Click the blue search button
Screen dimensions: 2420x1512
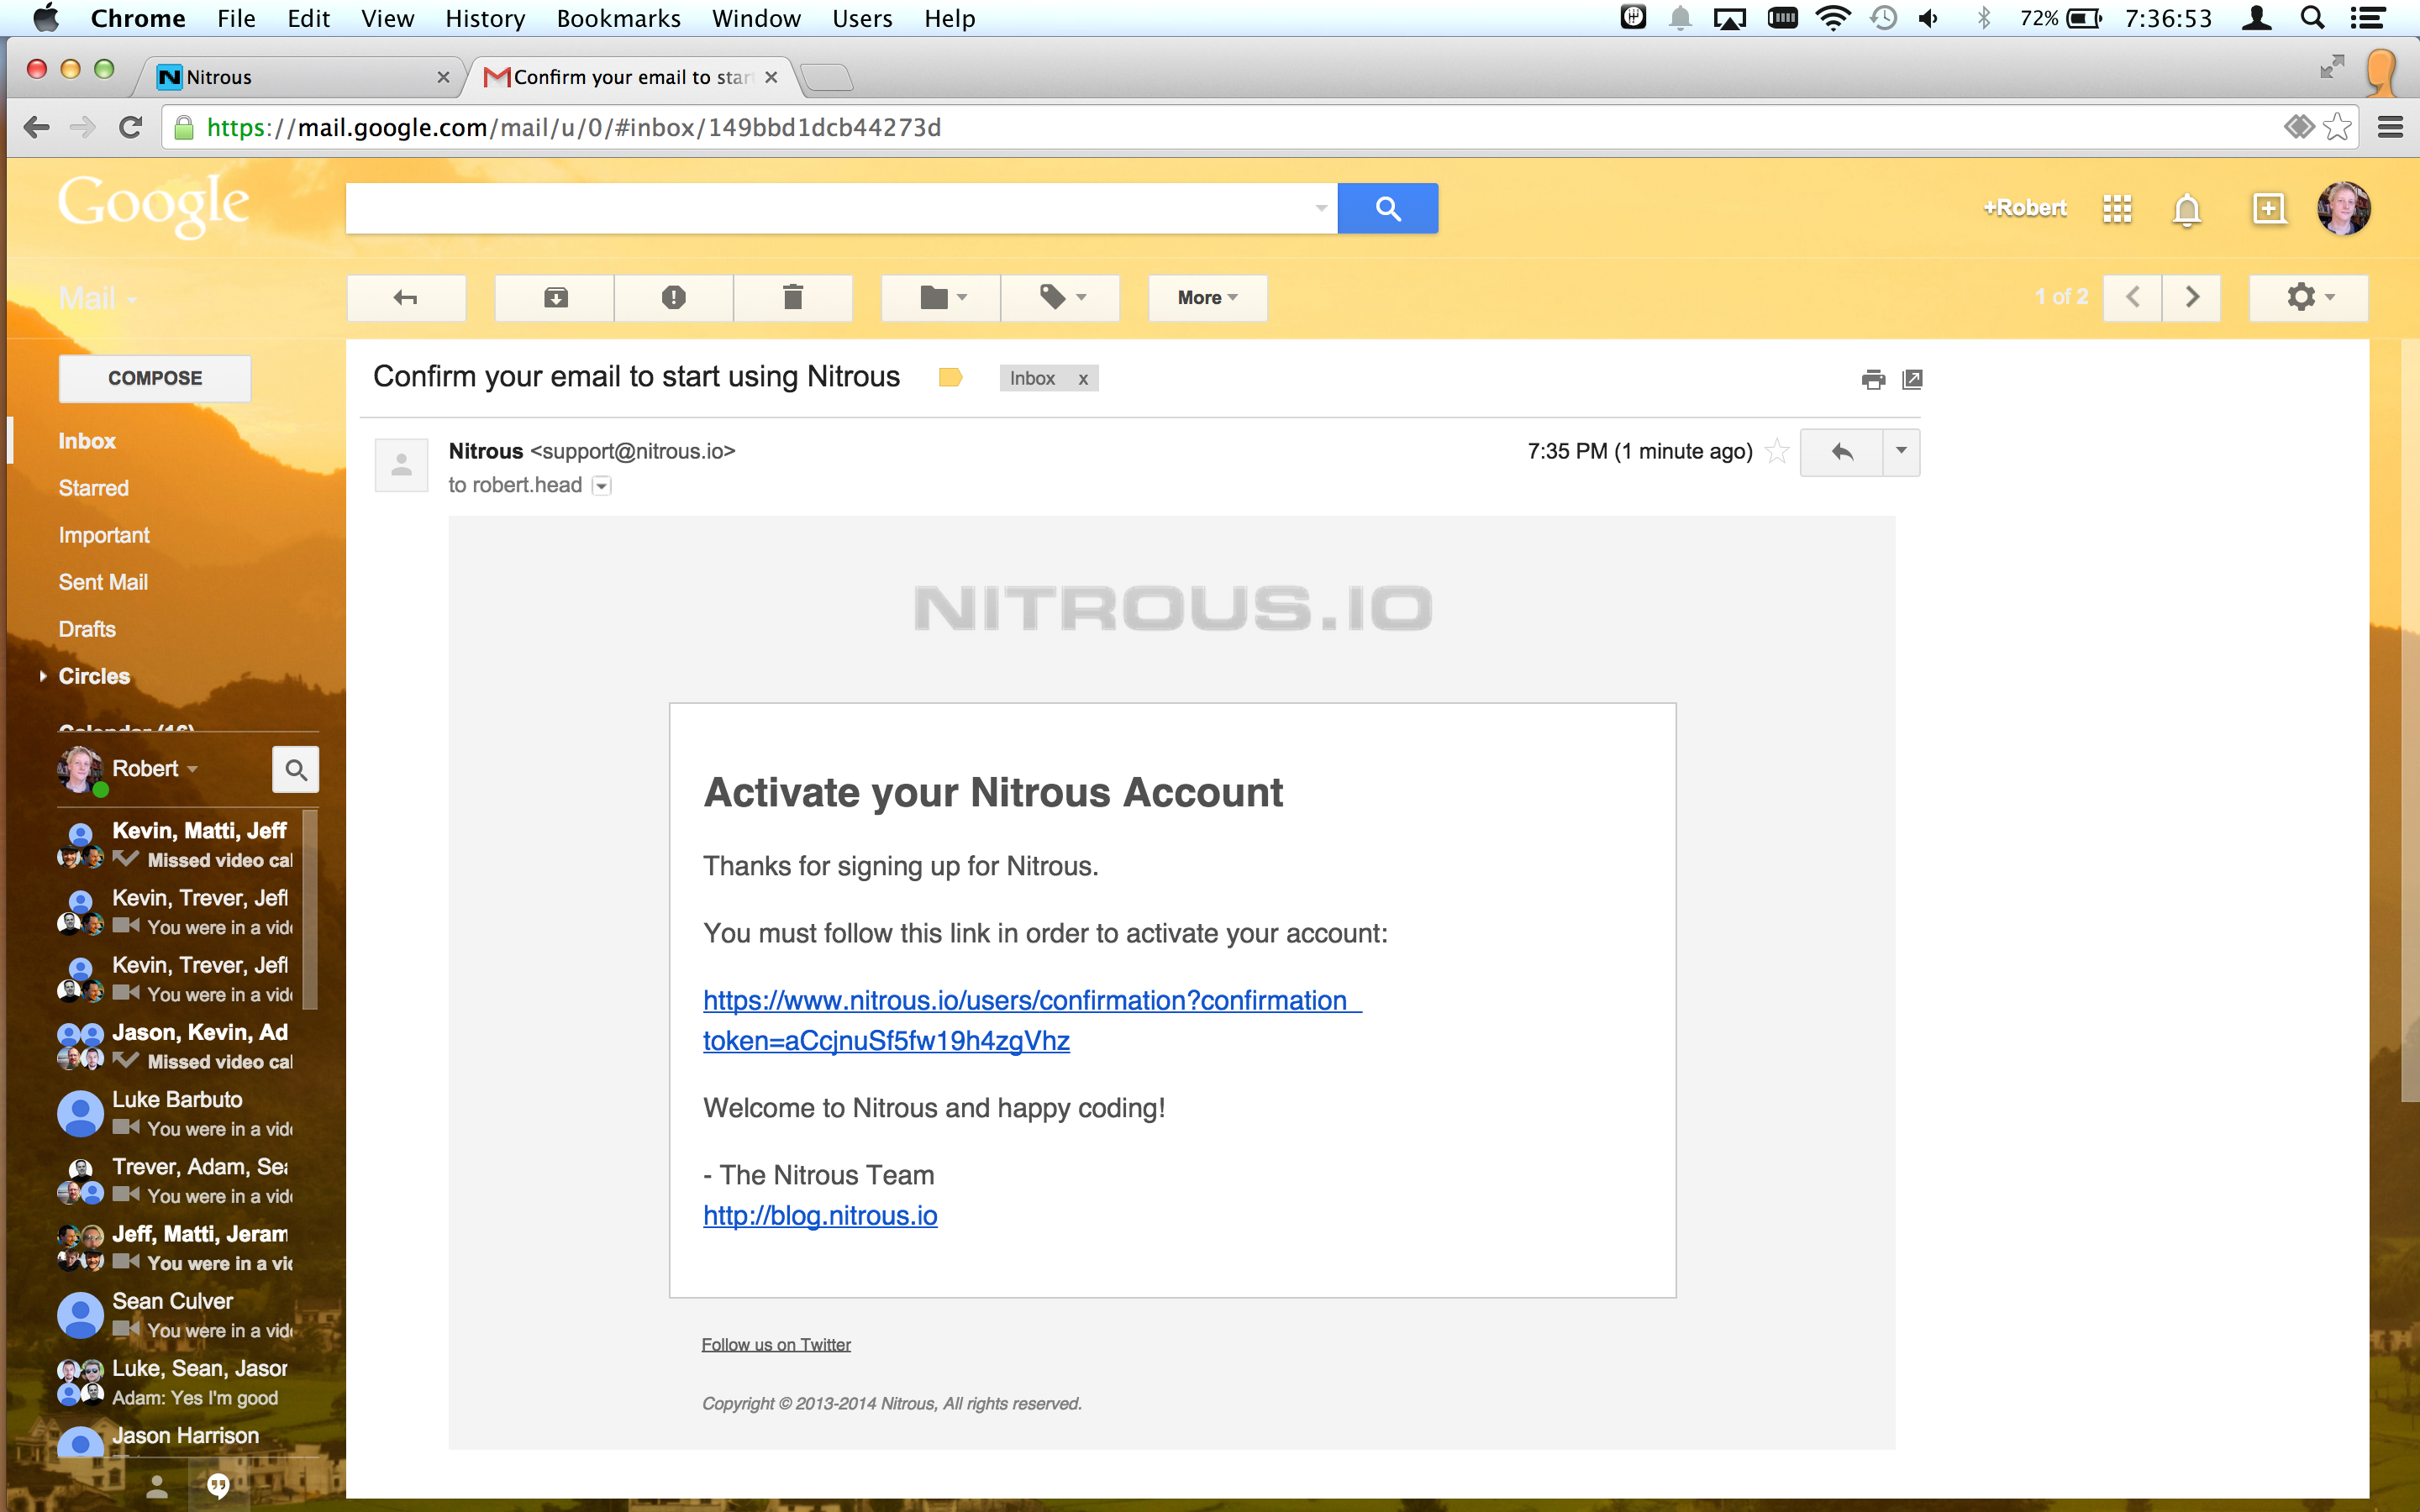(x=1387, y=208)
